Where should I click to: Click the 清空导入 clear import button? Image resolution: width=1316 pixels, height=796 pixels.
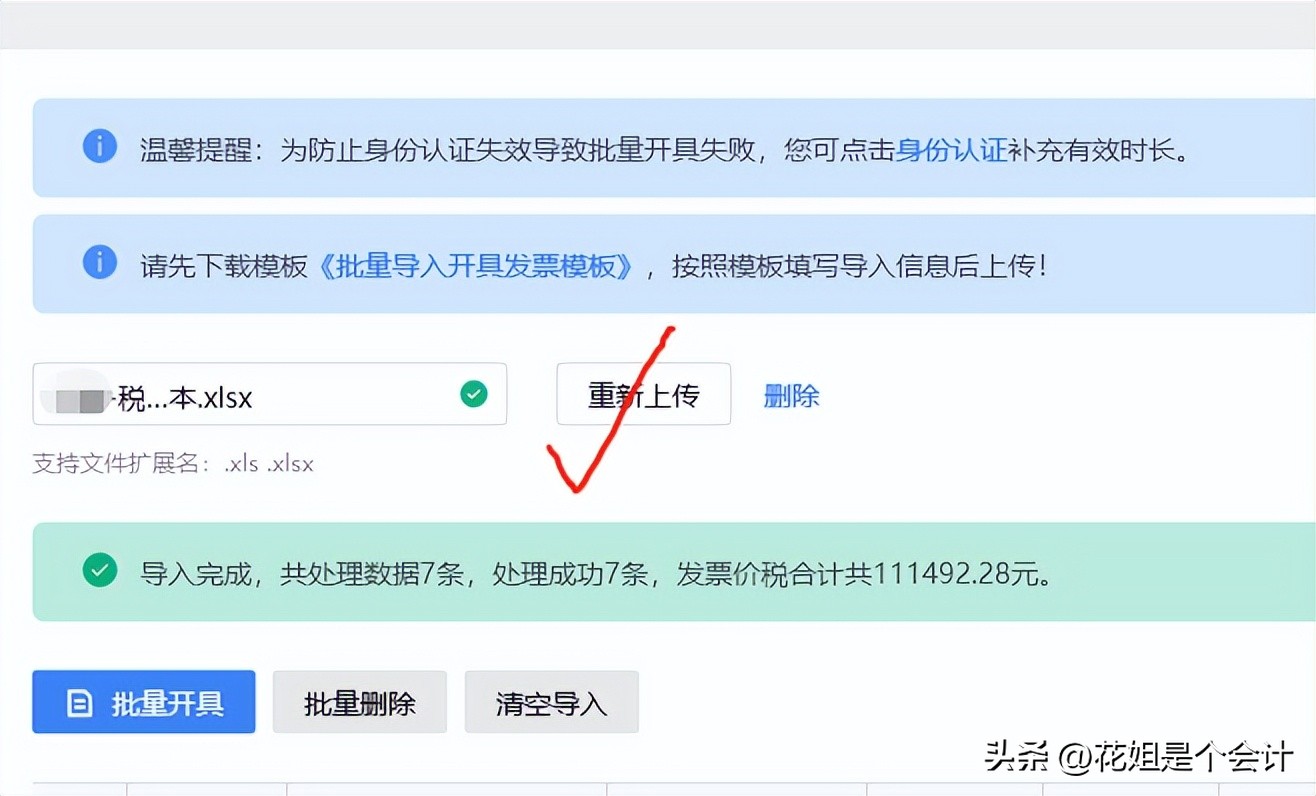click(551, 702)
